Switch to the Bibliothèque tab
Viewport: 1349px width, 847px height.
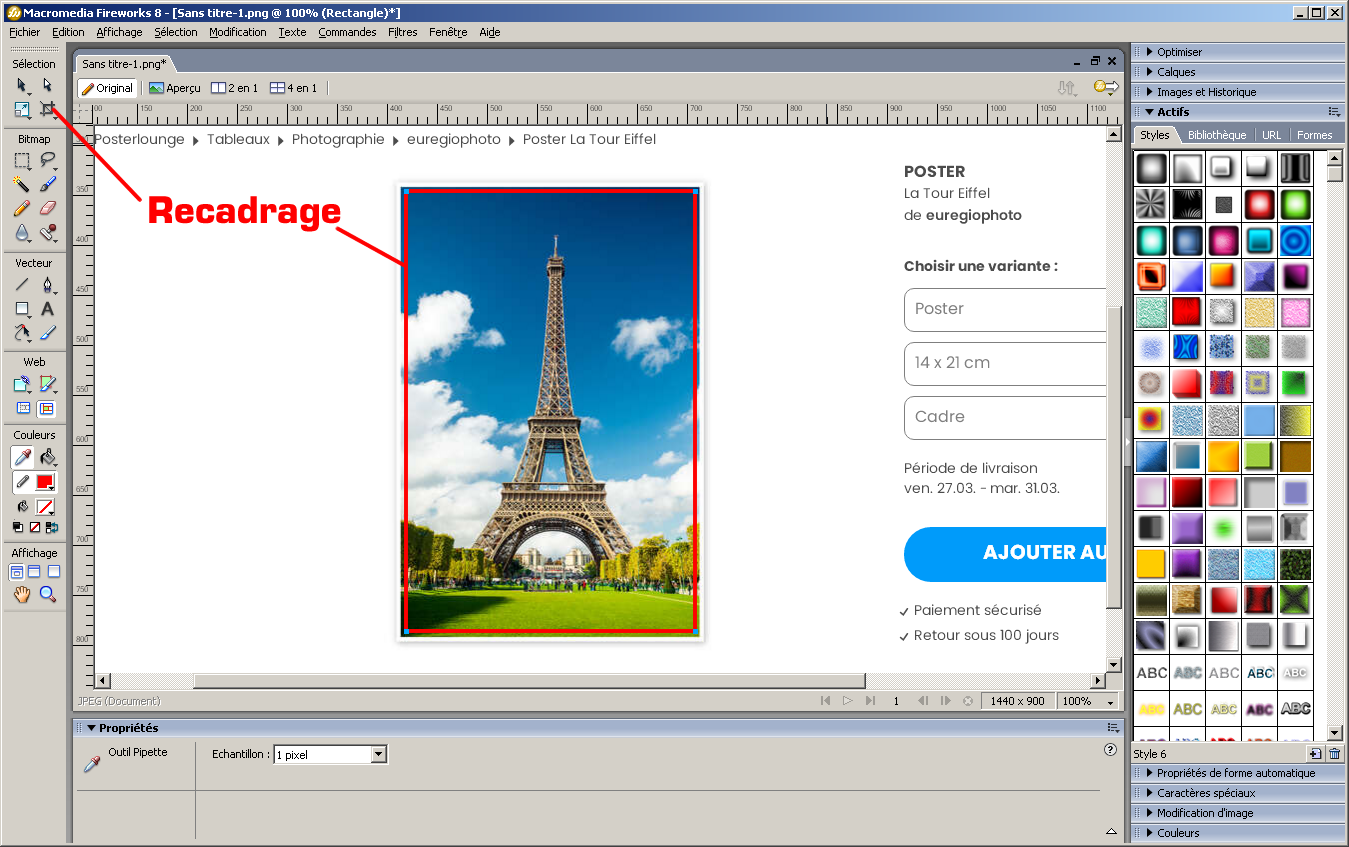coord(1216,135)
